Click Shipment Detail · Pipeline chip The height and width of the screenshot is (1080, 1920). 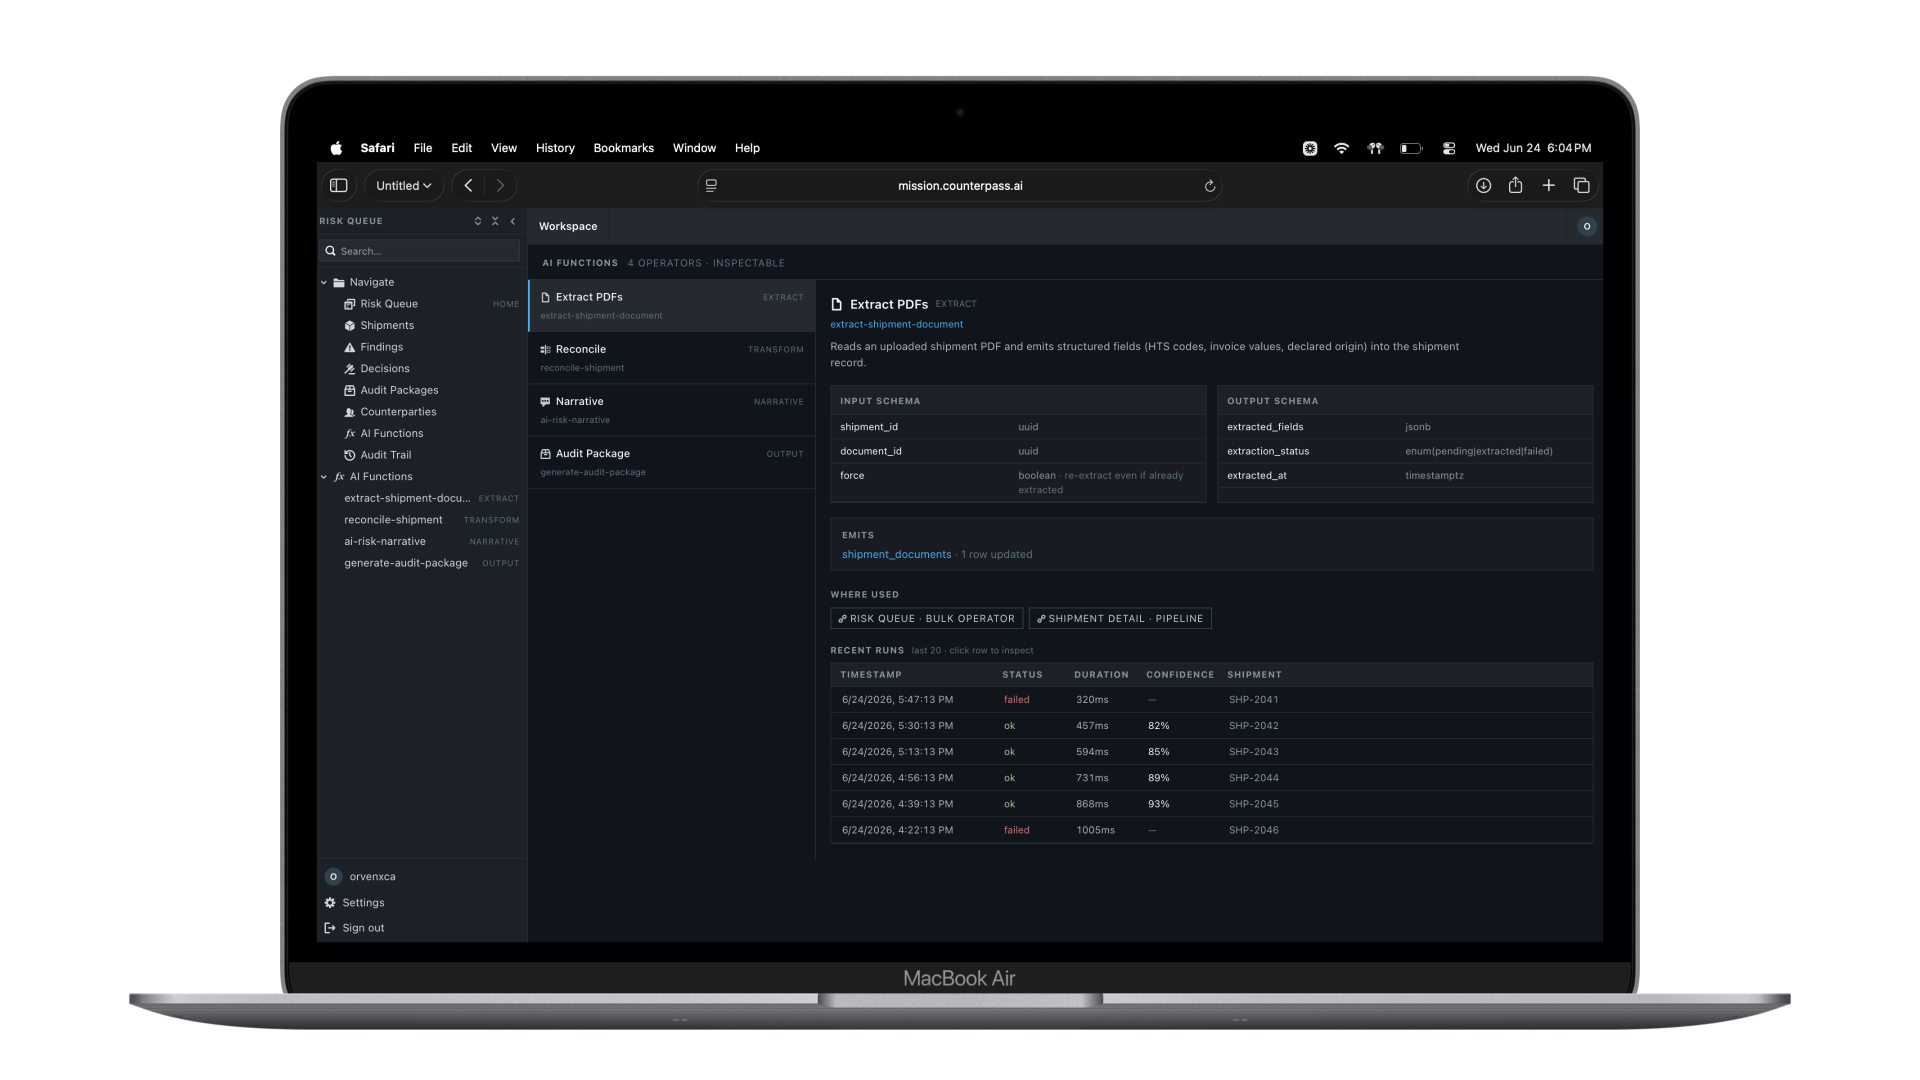point(1120,619)
